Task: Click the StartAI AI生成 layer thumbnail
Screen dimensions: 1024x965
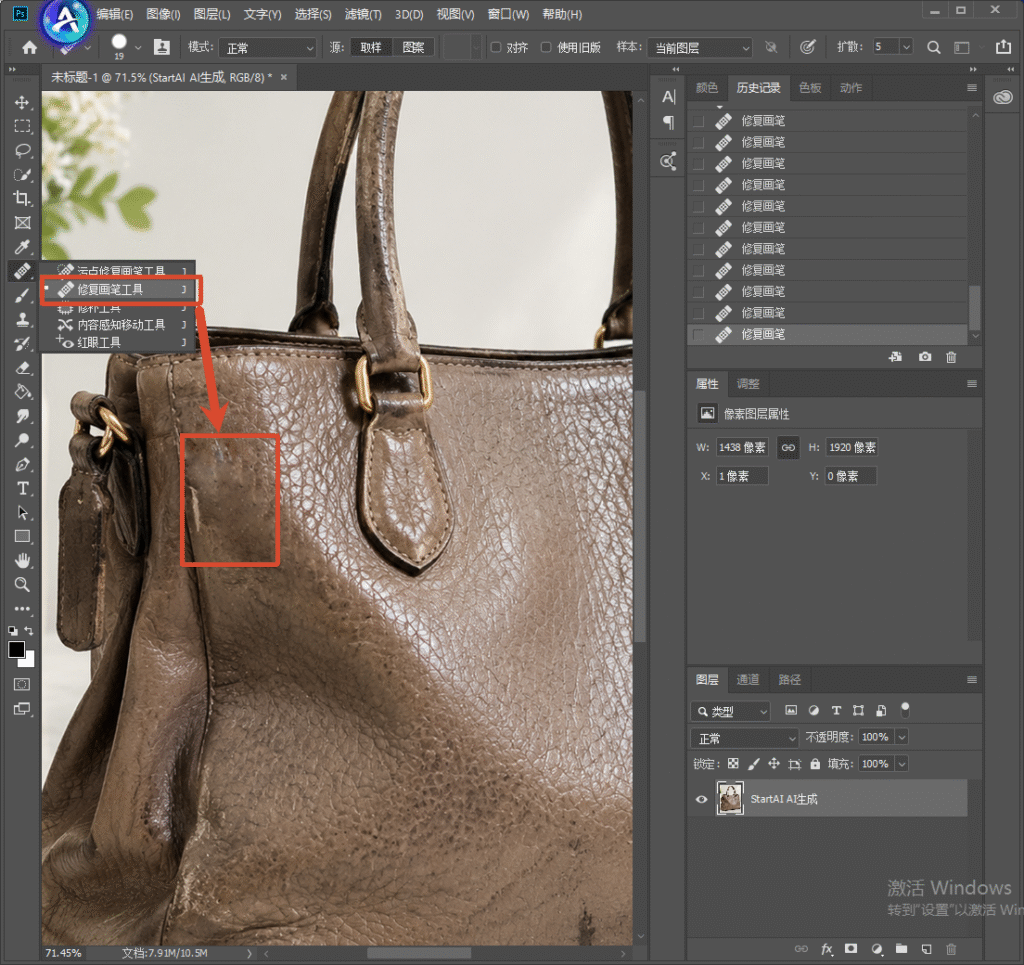Action: 730,798
